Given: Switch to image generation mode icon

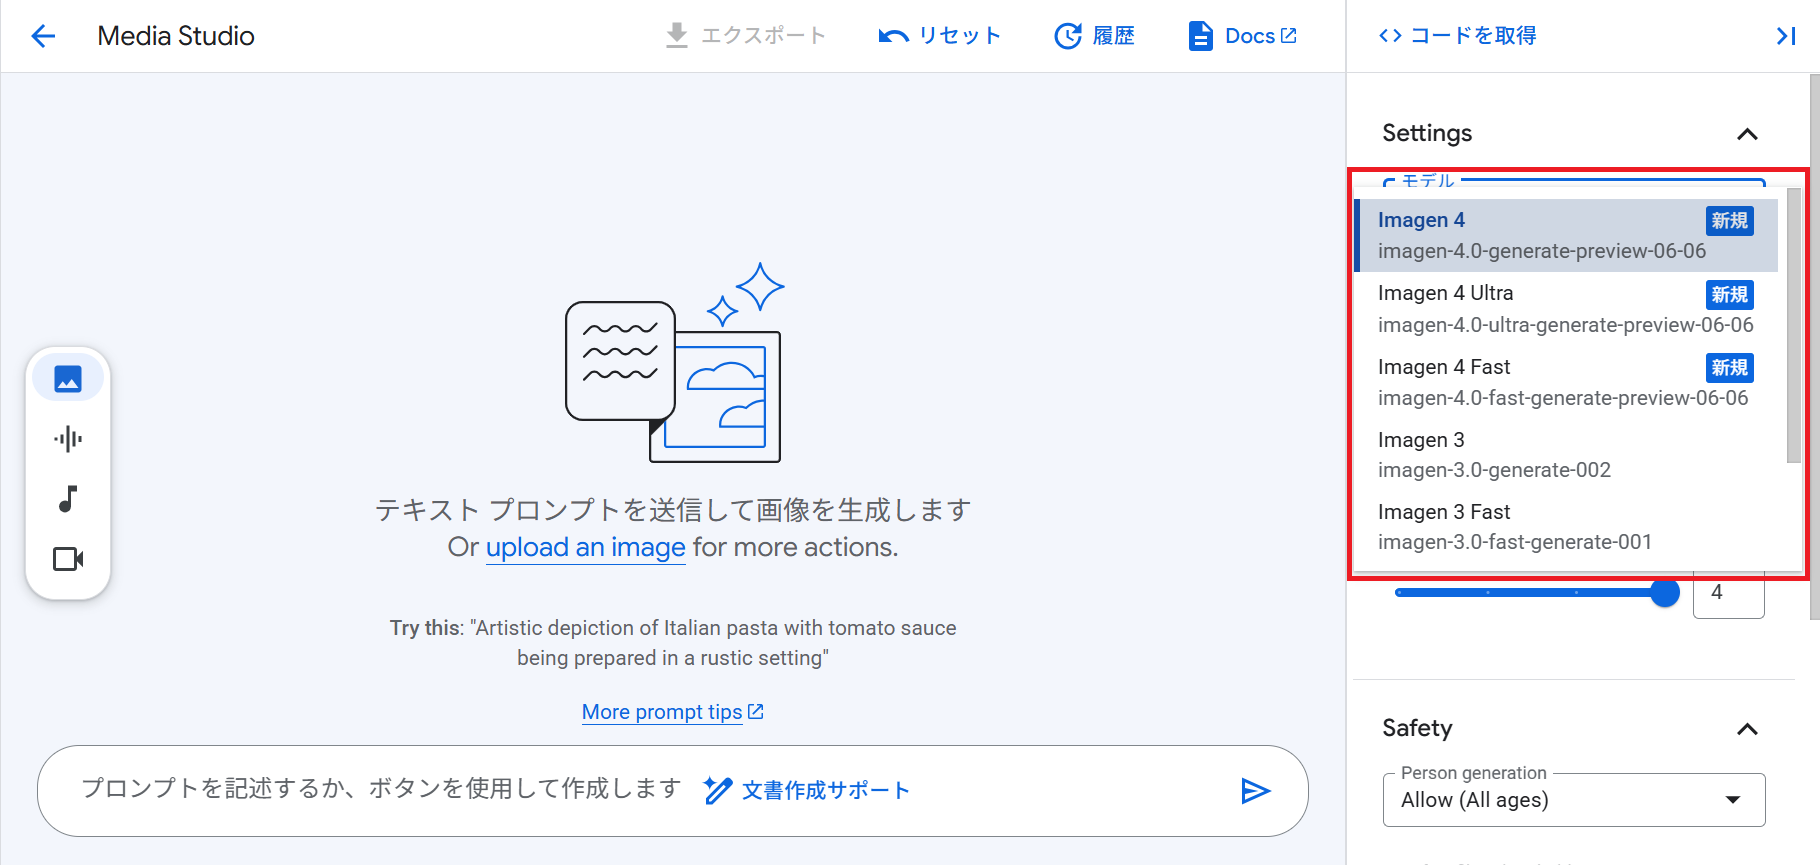Looking at the screenshot, I should point(68,379).
